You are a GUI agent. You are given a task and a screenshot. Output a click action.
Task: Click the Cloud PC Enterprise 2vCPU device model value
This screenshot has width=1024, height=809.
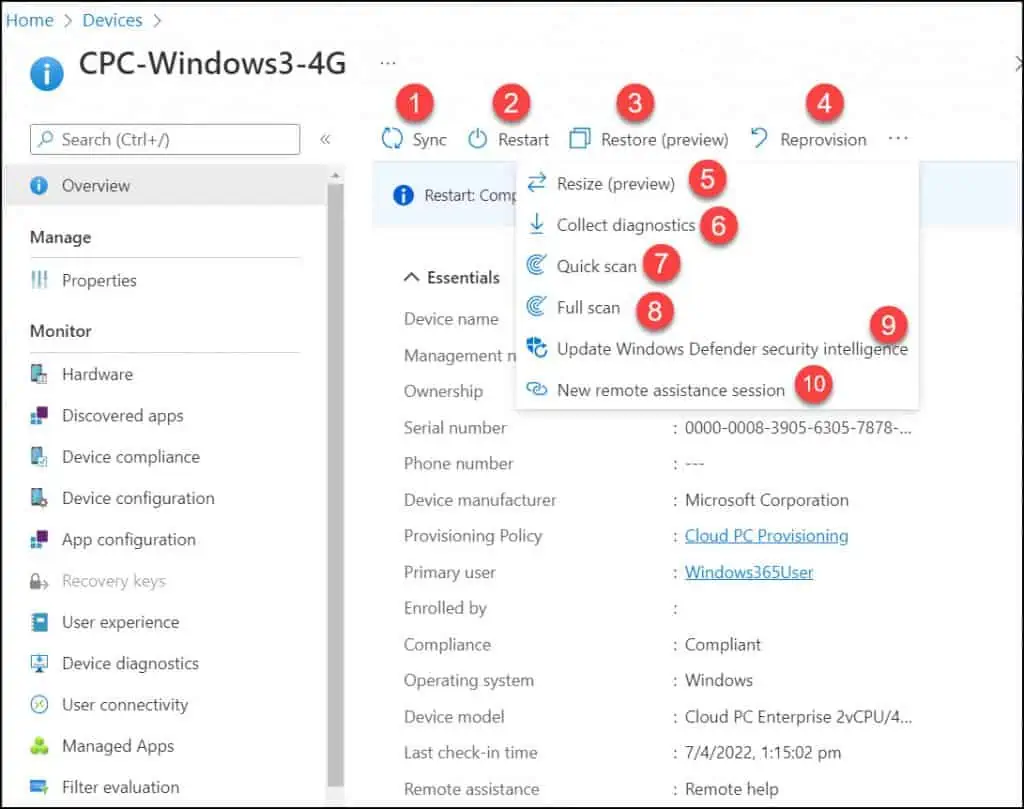coord(798,716)
